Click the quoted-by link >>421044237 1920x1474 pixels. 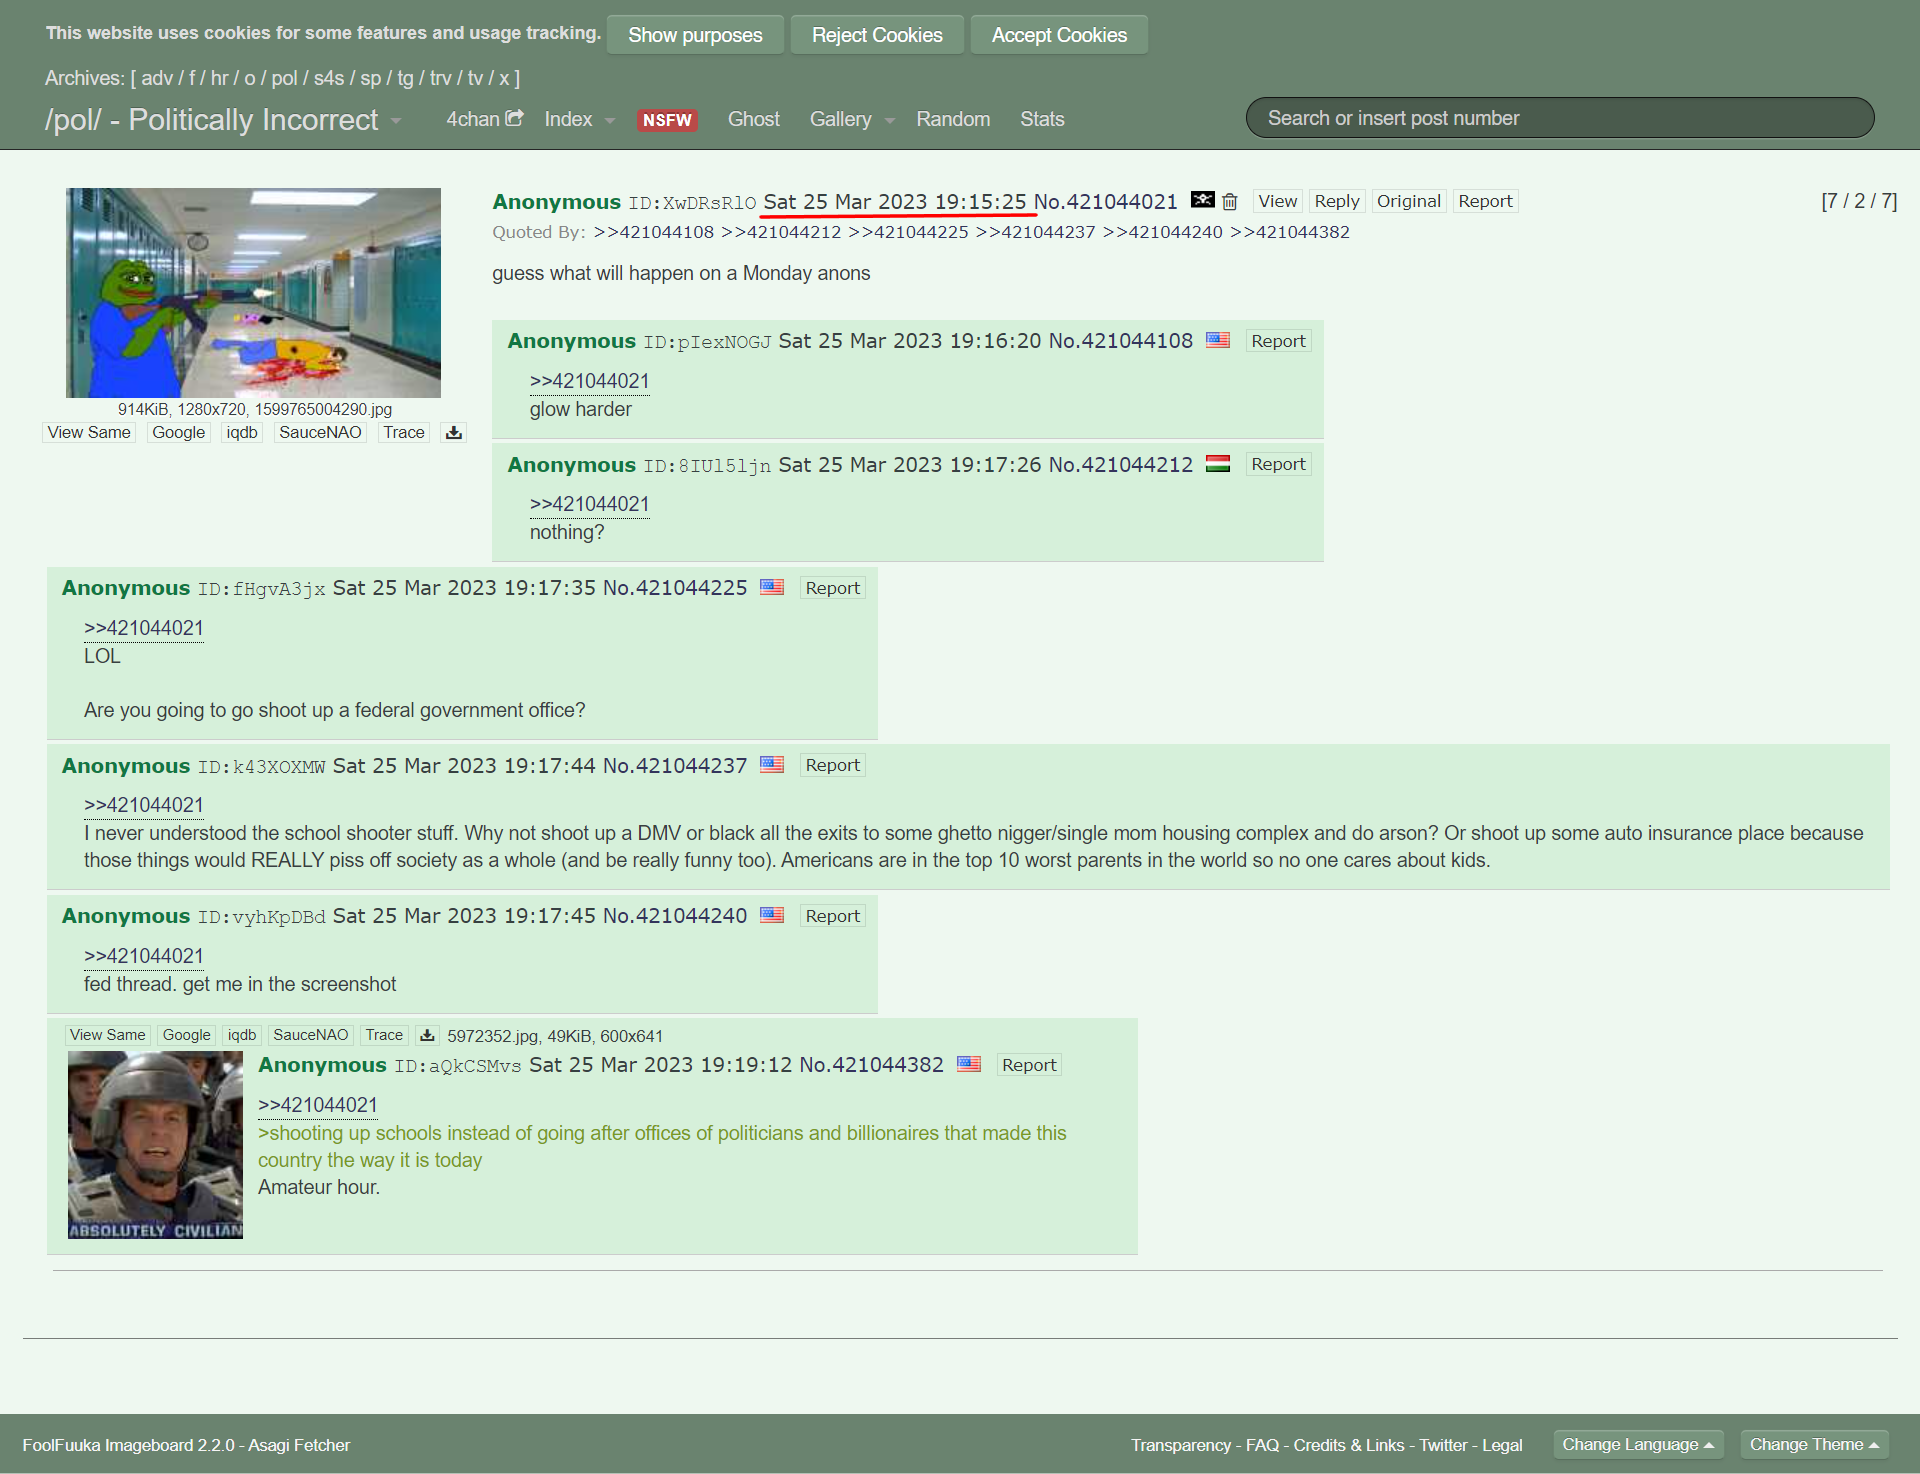point(1035,232)
